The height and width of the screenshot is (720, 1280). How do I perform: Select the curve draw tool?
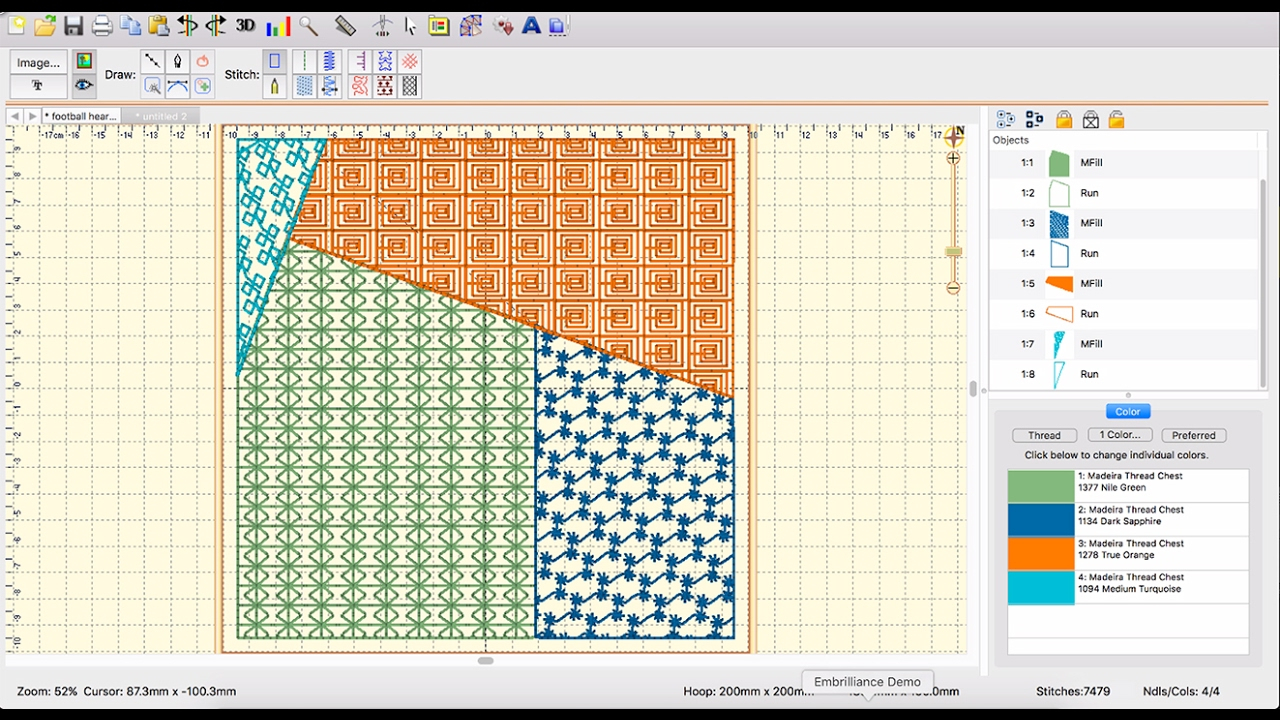pos(177,86)
